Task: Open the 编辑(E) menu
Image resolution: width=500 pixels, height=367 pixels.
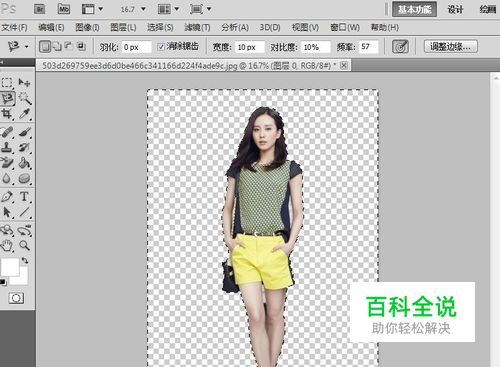Action: (51, 27)
